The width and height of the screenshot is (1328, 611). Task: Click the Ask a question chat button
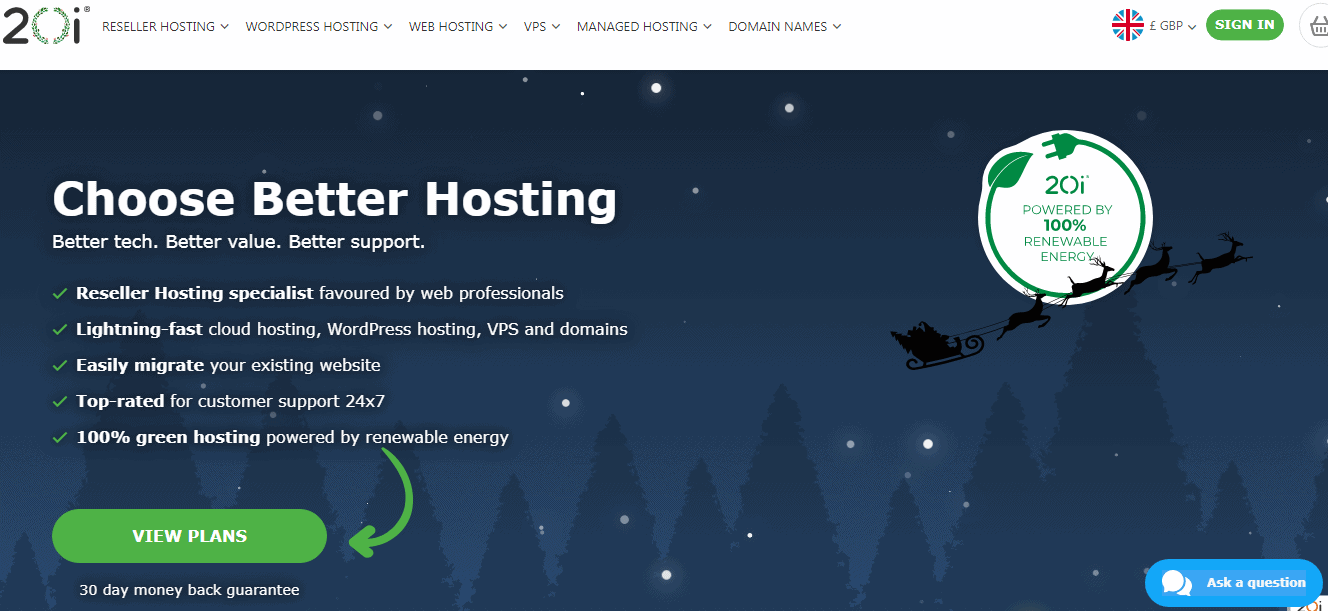tap(1255, 583)
